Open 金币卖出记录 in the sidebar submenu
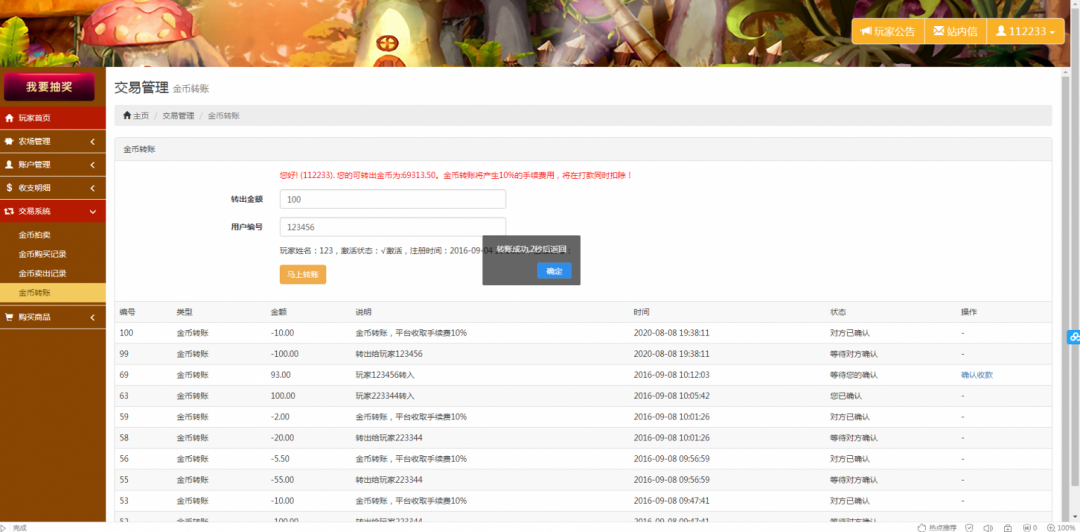1080x532 pixels. pyautogui.click(x=42, y=273)
